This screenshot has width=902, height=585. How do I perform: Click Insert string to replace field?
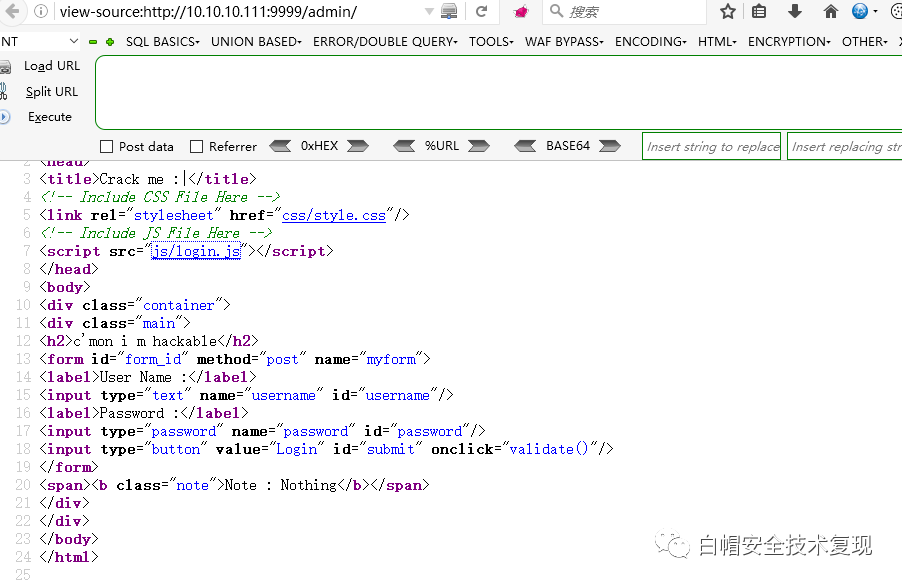(712, 146)
